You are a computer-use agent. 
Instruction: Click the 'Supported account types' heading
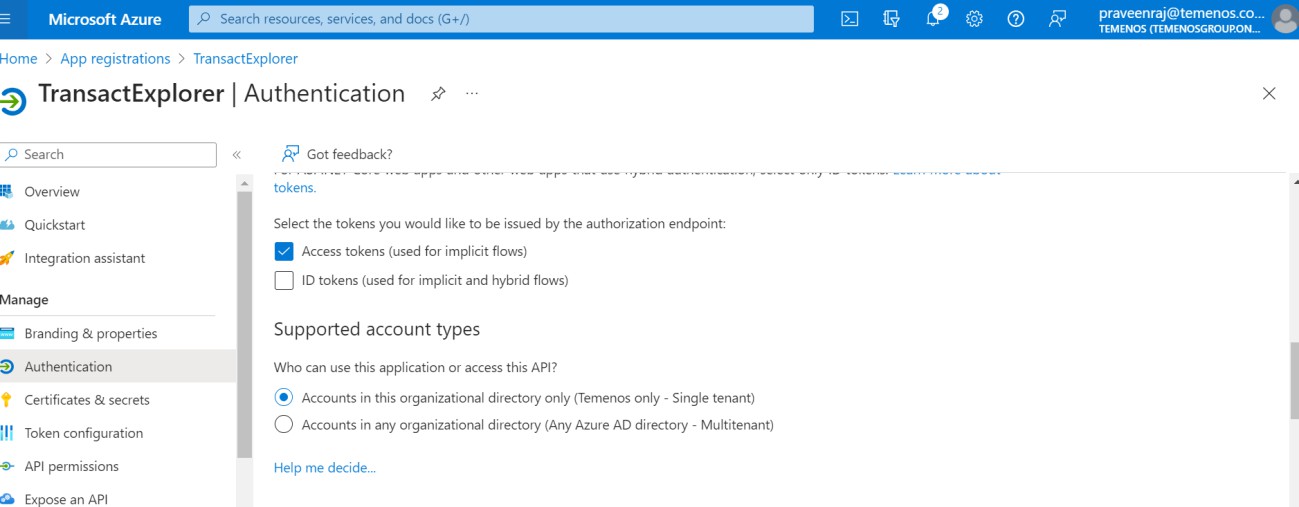[x=377, y=329]
